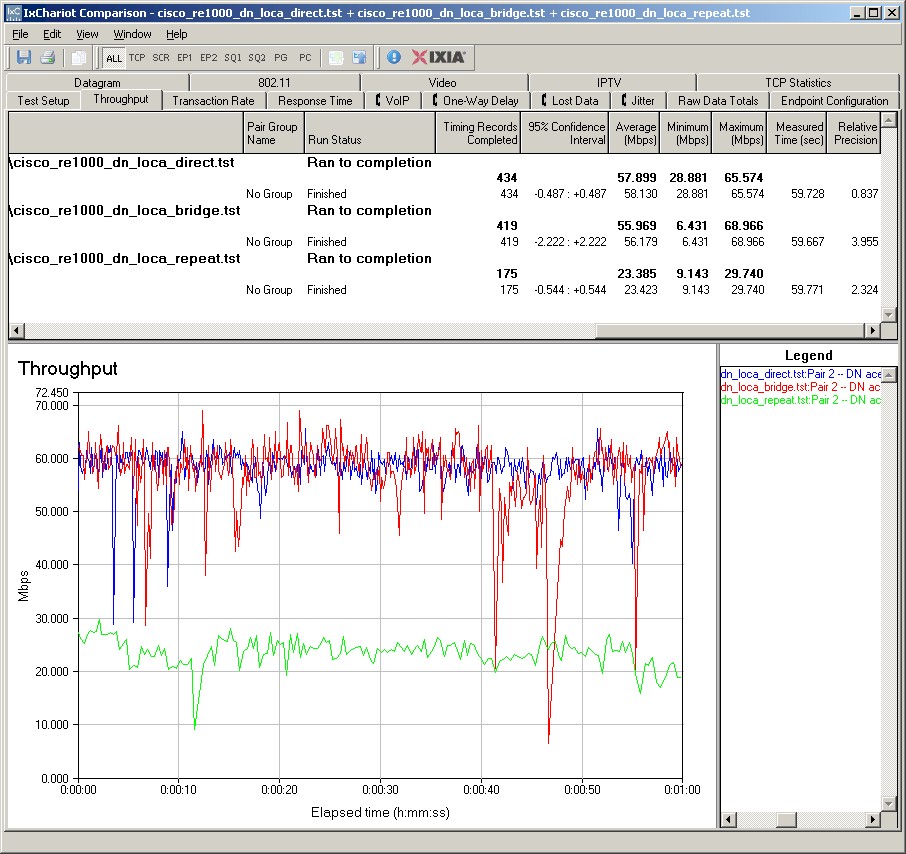
Task: Switch to the Datagram tab
Action: coord(97,83)
